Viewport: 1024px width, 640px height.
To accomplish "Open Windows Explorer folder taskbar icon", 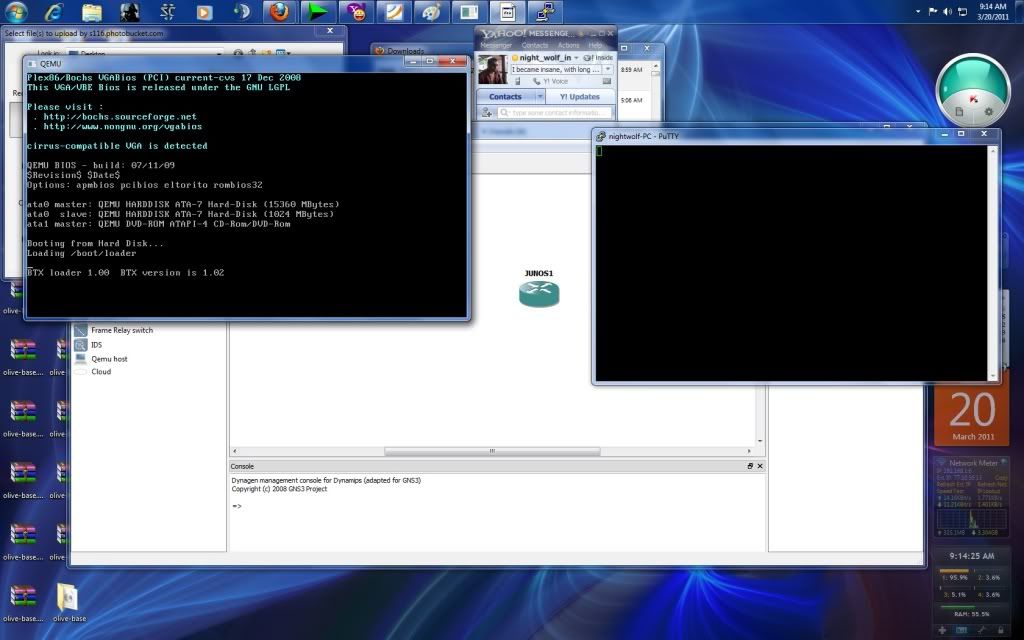I will tap(92, 12).
